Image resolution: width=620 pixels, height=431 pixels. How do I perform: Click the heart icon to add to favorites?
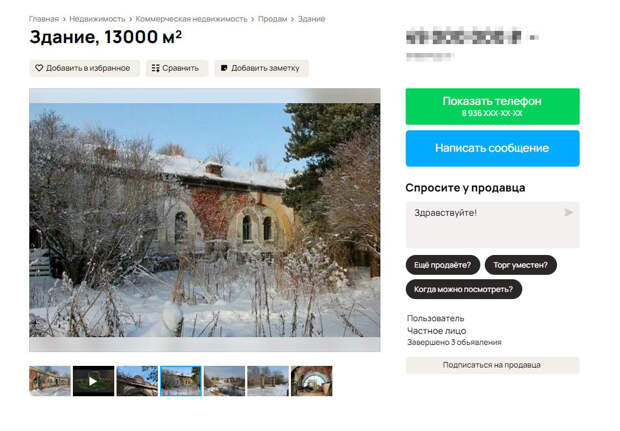(x=39, y=68)
